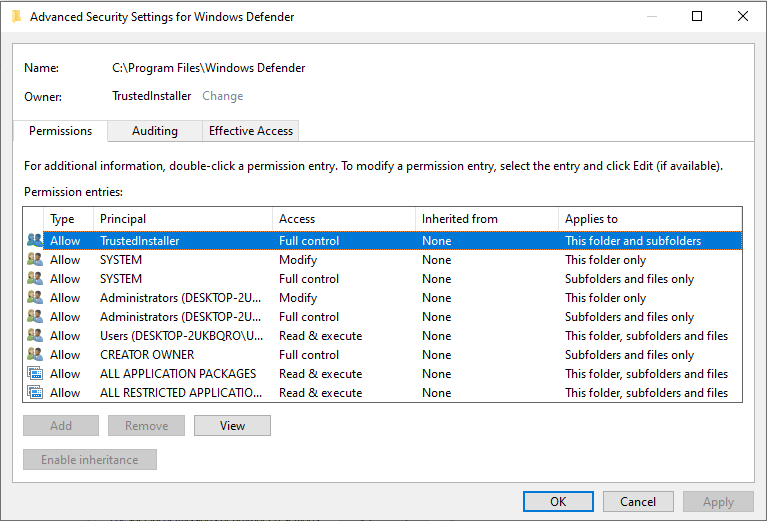
Task: Confirm with the OK button
Action: pos(558,501)
